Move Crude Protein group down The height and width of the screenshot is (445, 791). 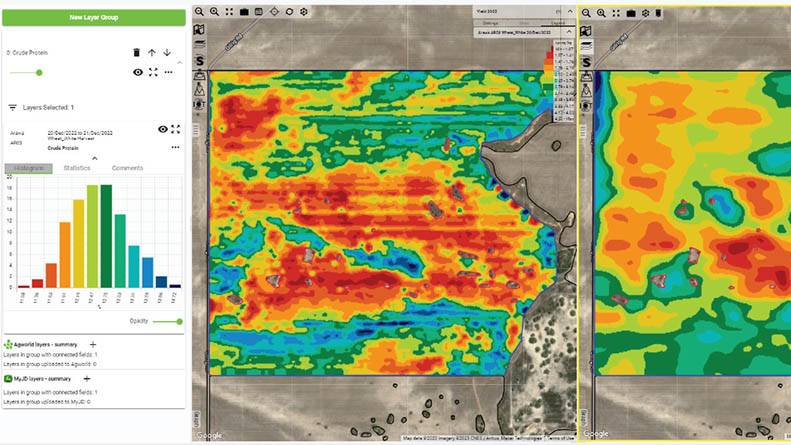[x=167, y=52]
